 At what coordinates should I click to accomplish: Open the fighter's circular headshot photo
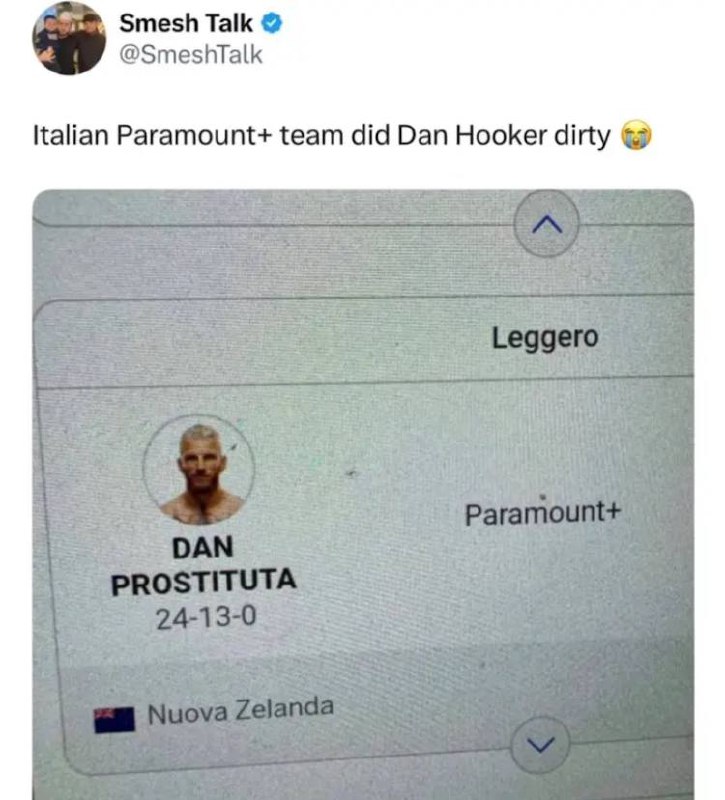click(x=199, y=470)
